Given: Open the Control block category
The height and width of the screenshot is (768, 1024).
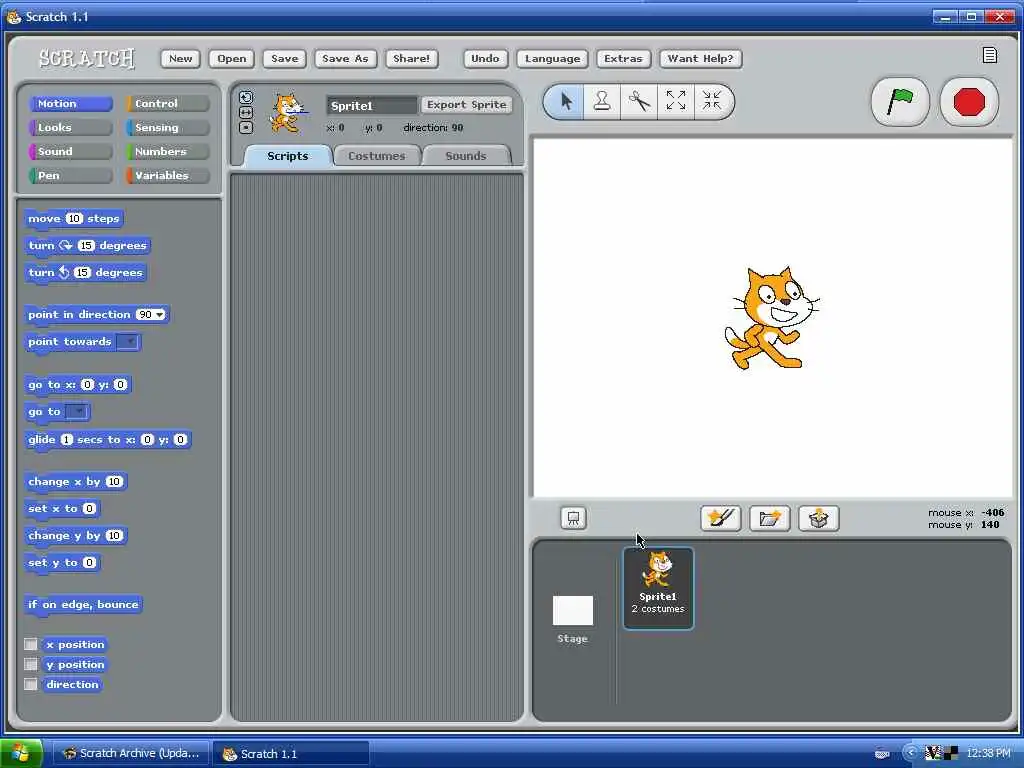Looking at the screenshot, I should [168, 104].
